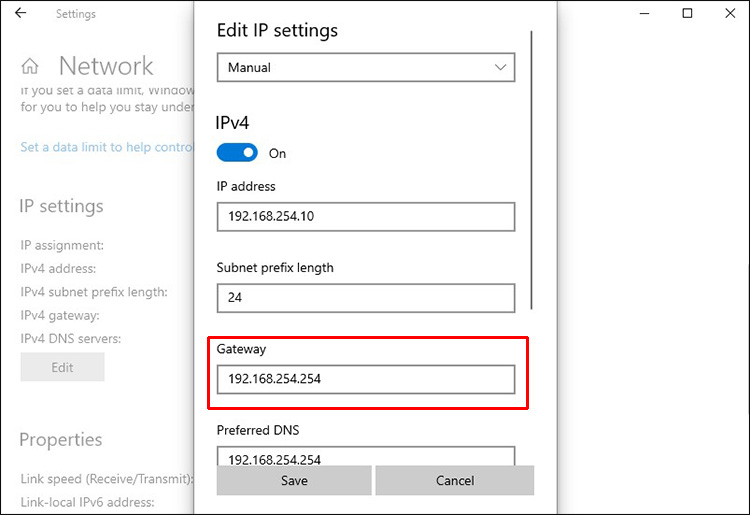Screen dimensions: 750x515
Task: Open the Manual IP settings dropdown
Action: tap(365, 68)
